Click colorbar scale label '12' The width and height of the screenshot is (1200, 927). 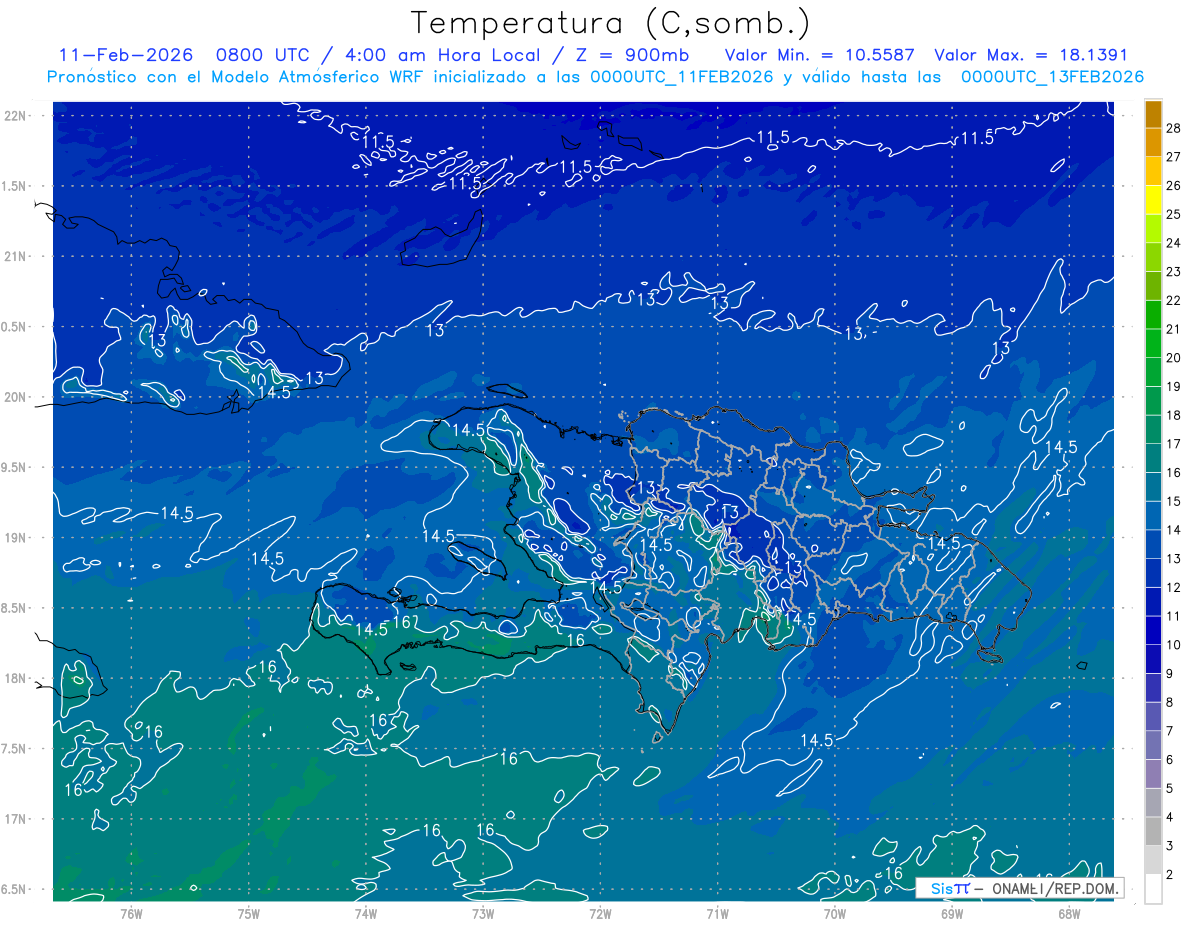tap(1174, 588)
